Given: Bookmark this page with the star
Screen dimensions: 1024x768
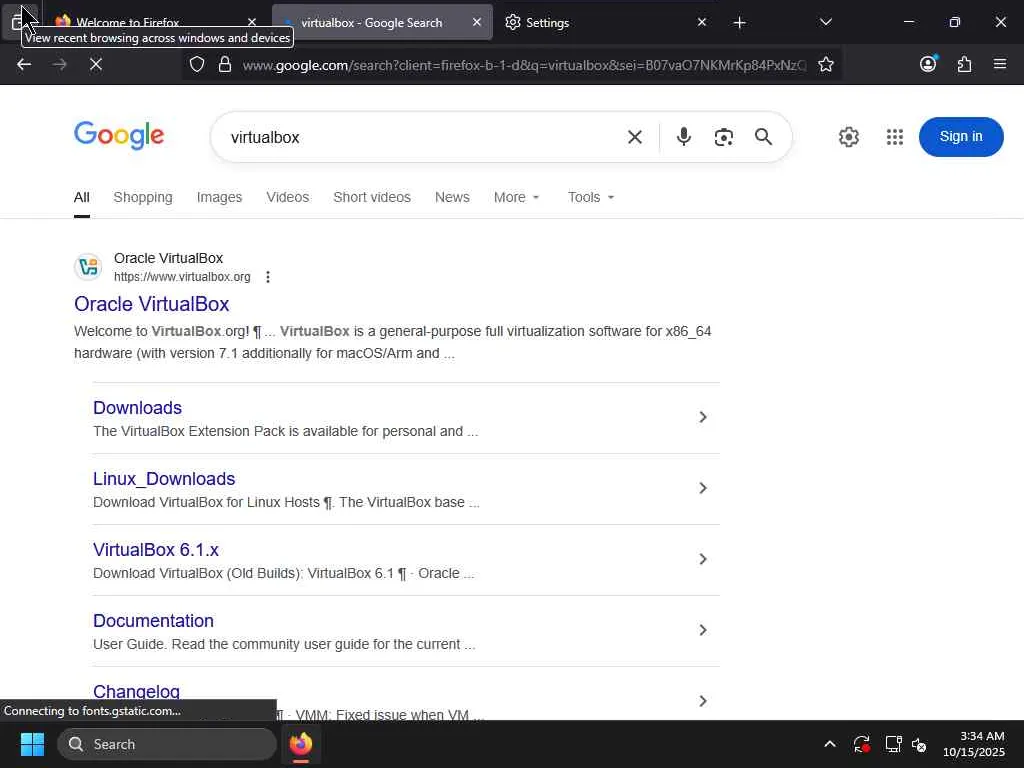Looking at the screenshot, I should [825, 65].
